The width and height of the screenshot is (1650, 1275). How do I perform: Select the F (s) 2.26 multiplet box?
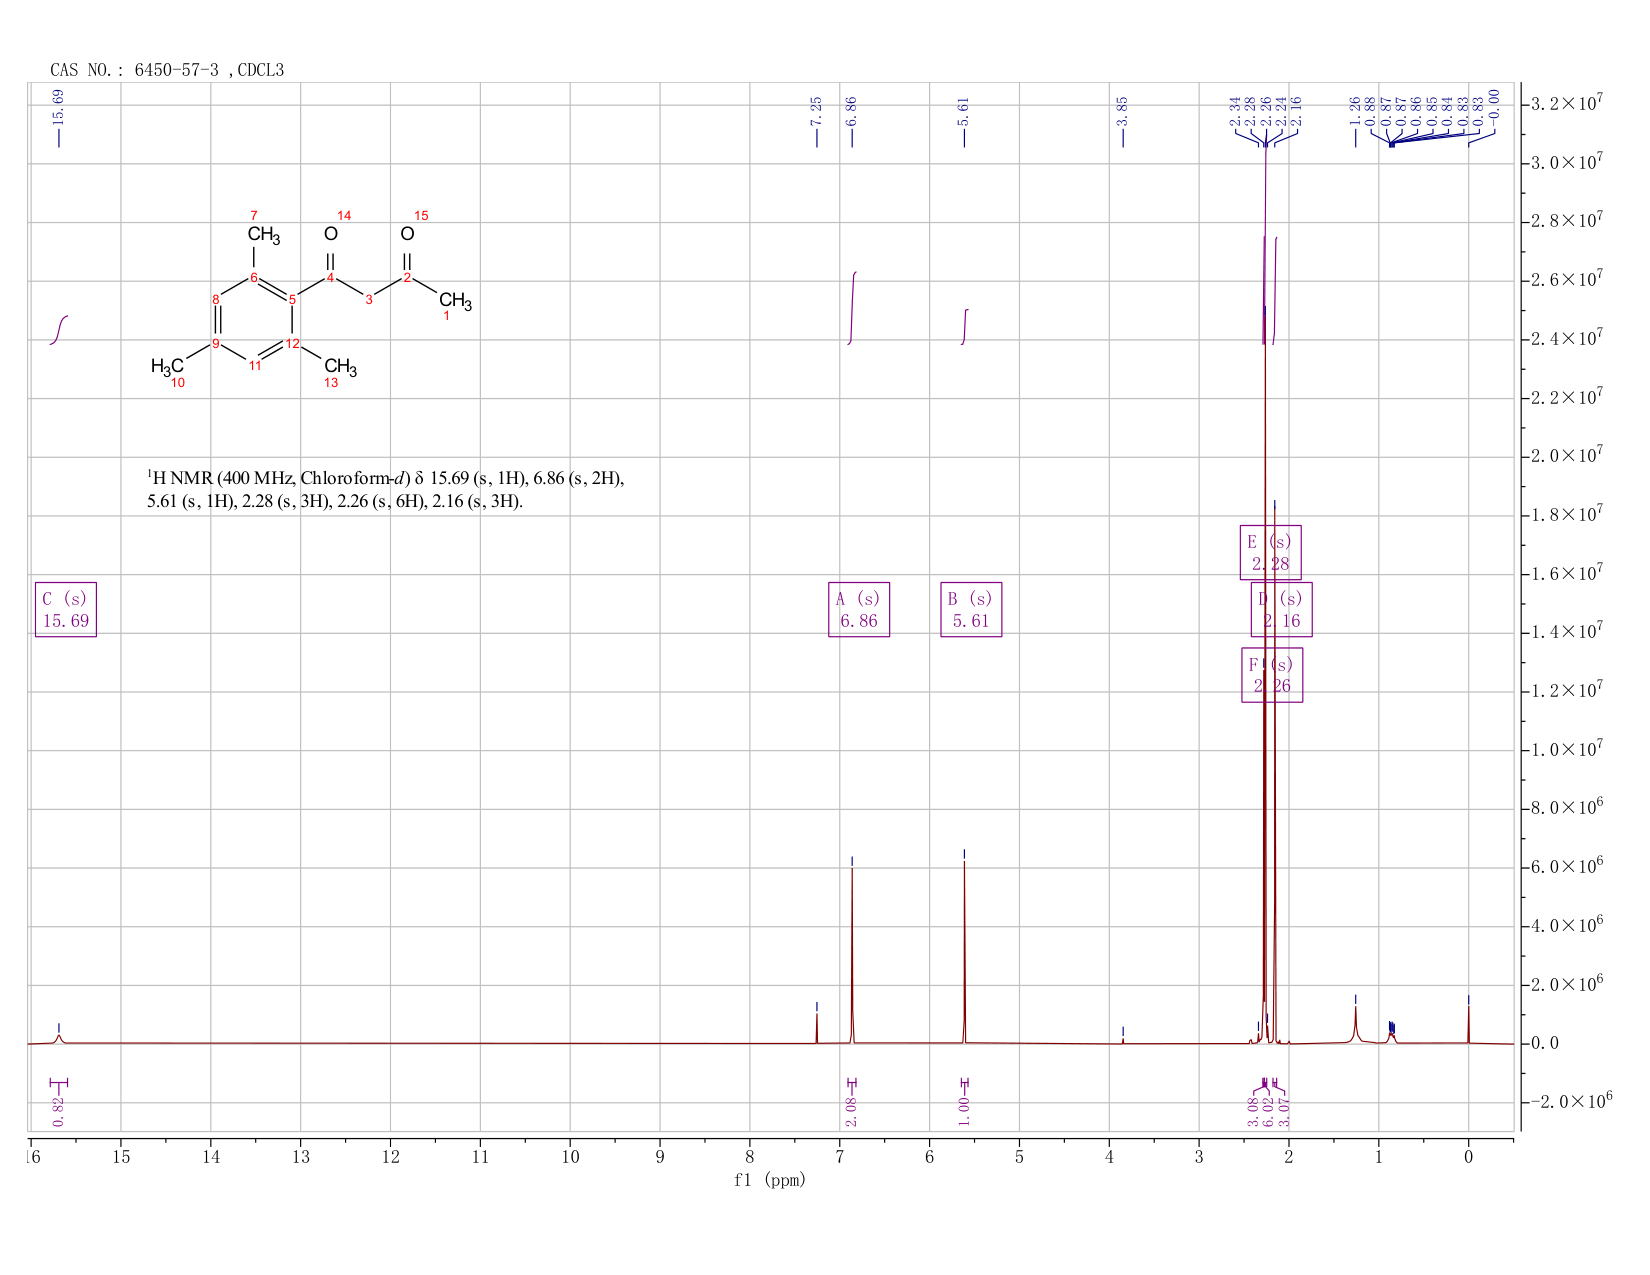[x=1272, y=675]
